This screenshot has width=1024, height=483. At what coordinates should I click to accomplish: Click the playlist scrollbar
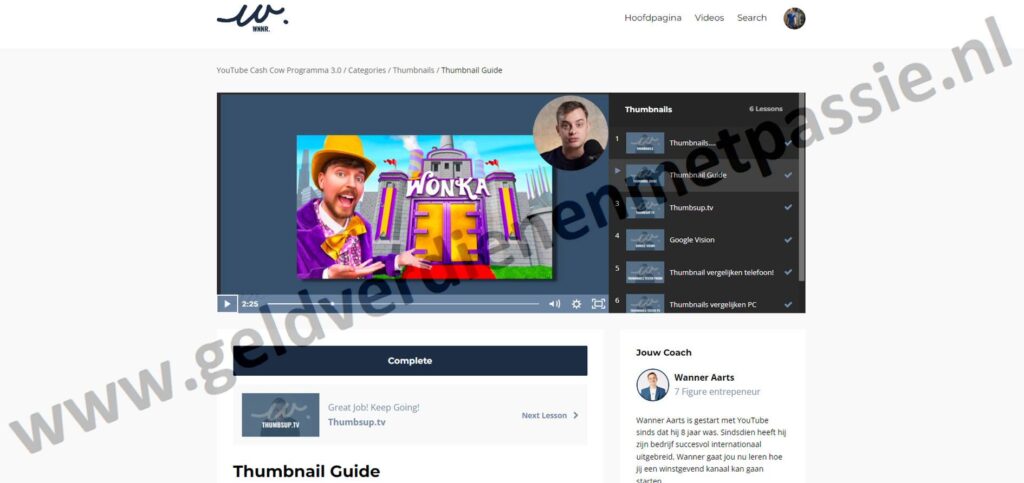tap(802, 200)
